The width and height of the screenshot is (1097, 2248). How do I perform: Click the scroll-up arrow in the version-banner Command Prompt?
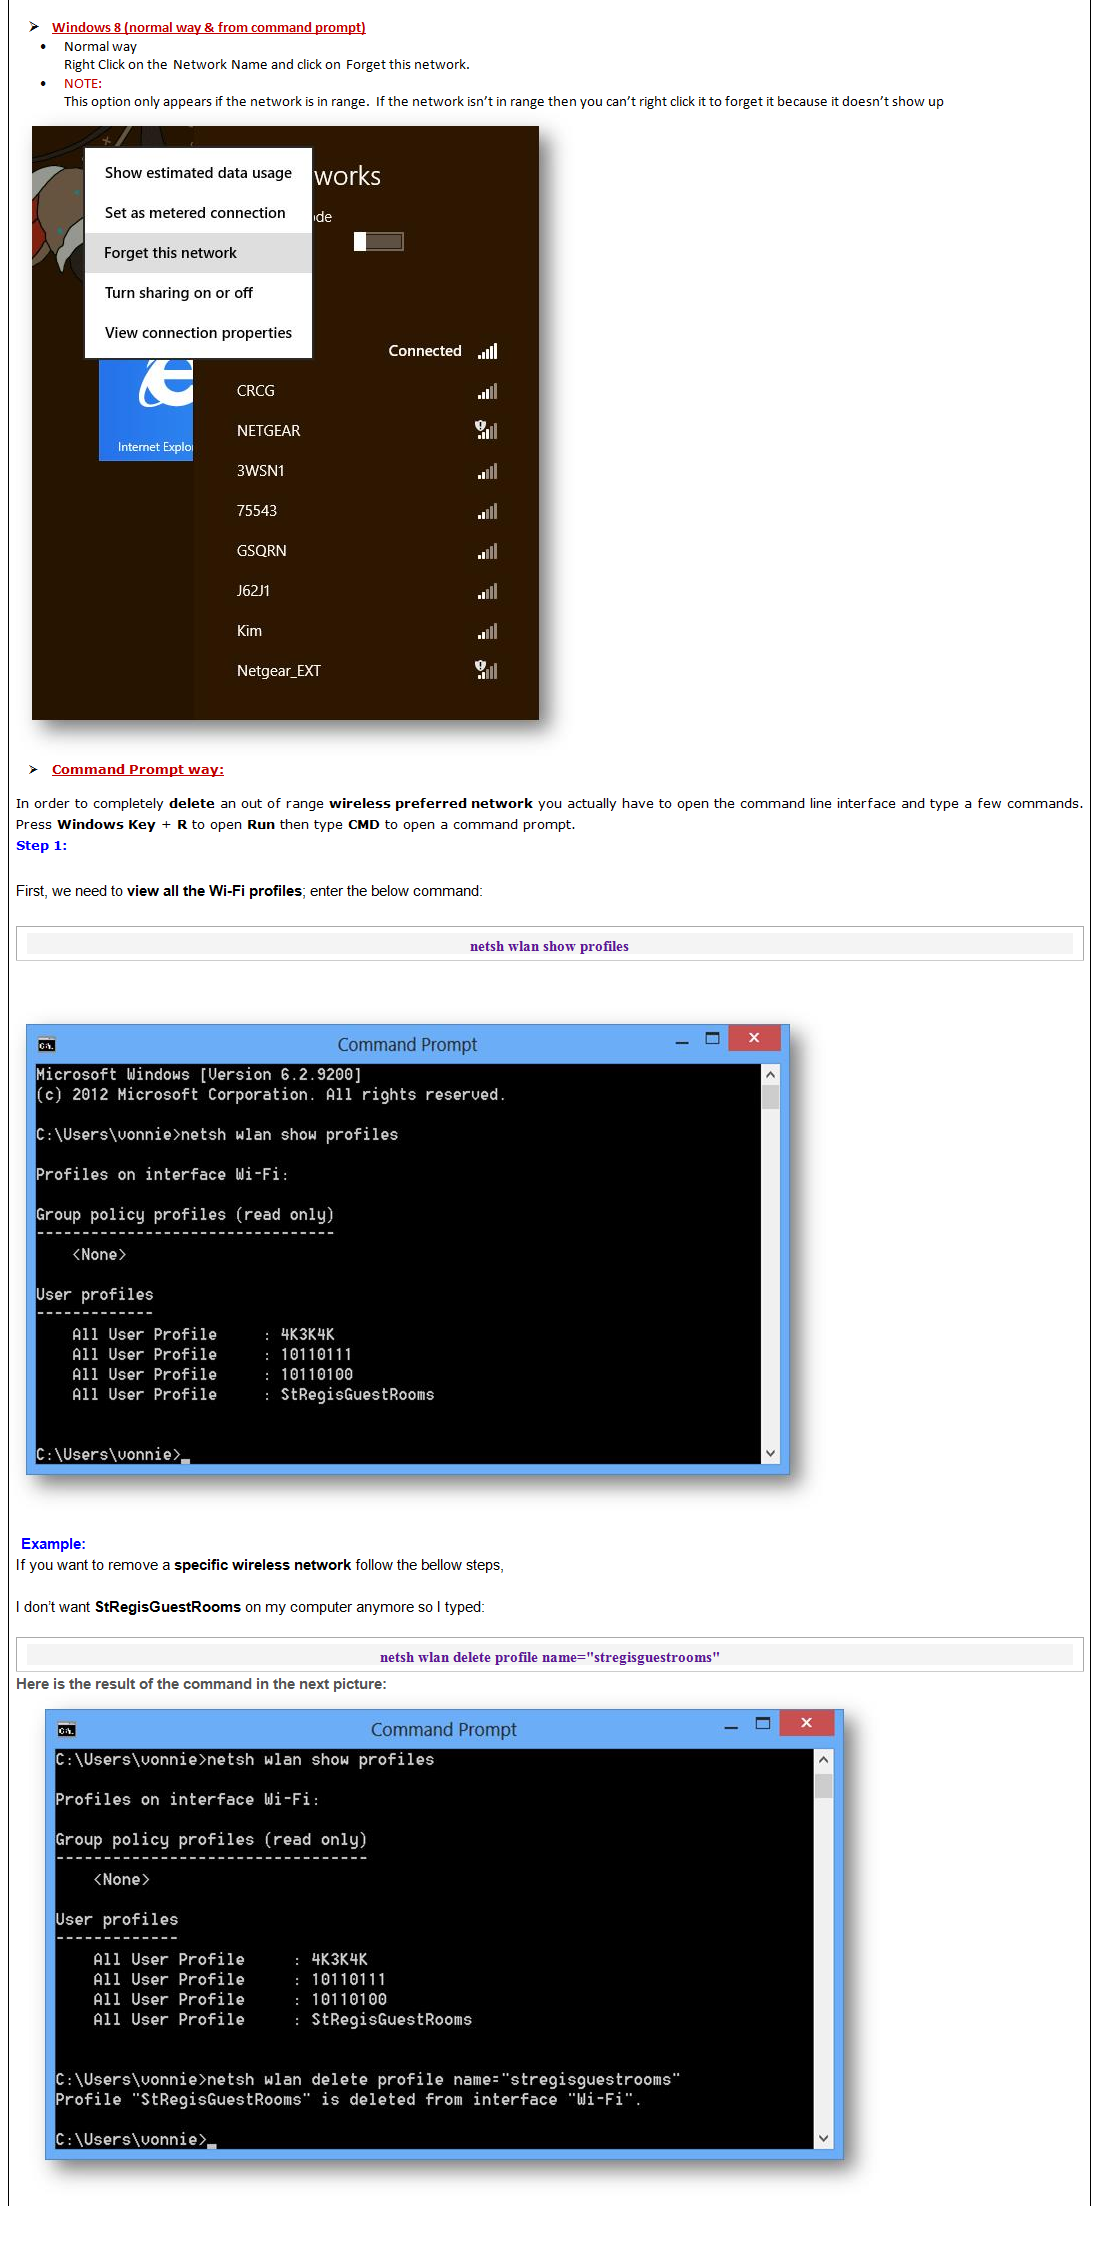(x=770, y=1074)
